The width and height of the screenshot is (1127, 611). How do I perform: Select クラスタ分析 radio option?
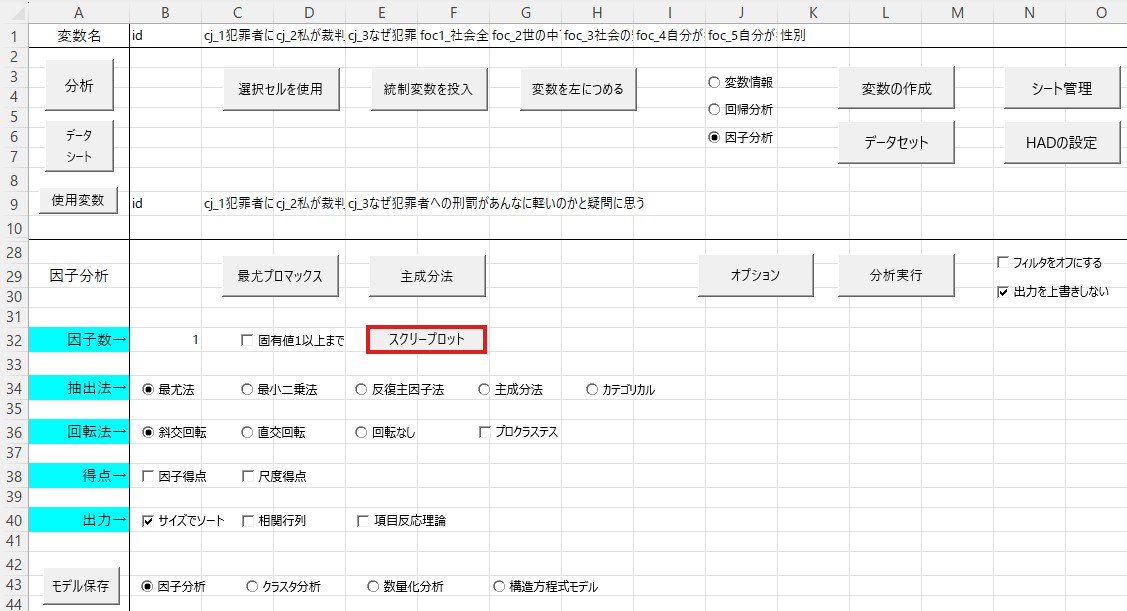[x=252, y=587]
